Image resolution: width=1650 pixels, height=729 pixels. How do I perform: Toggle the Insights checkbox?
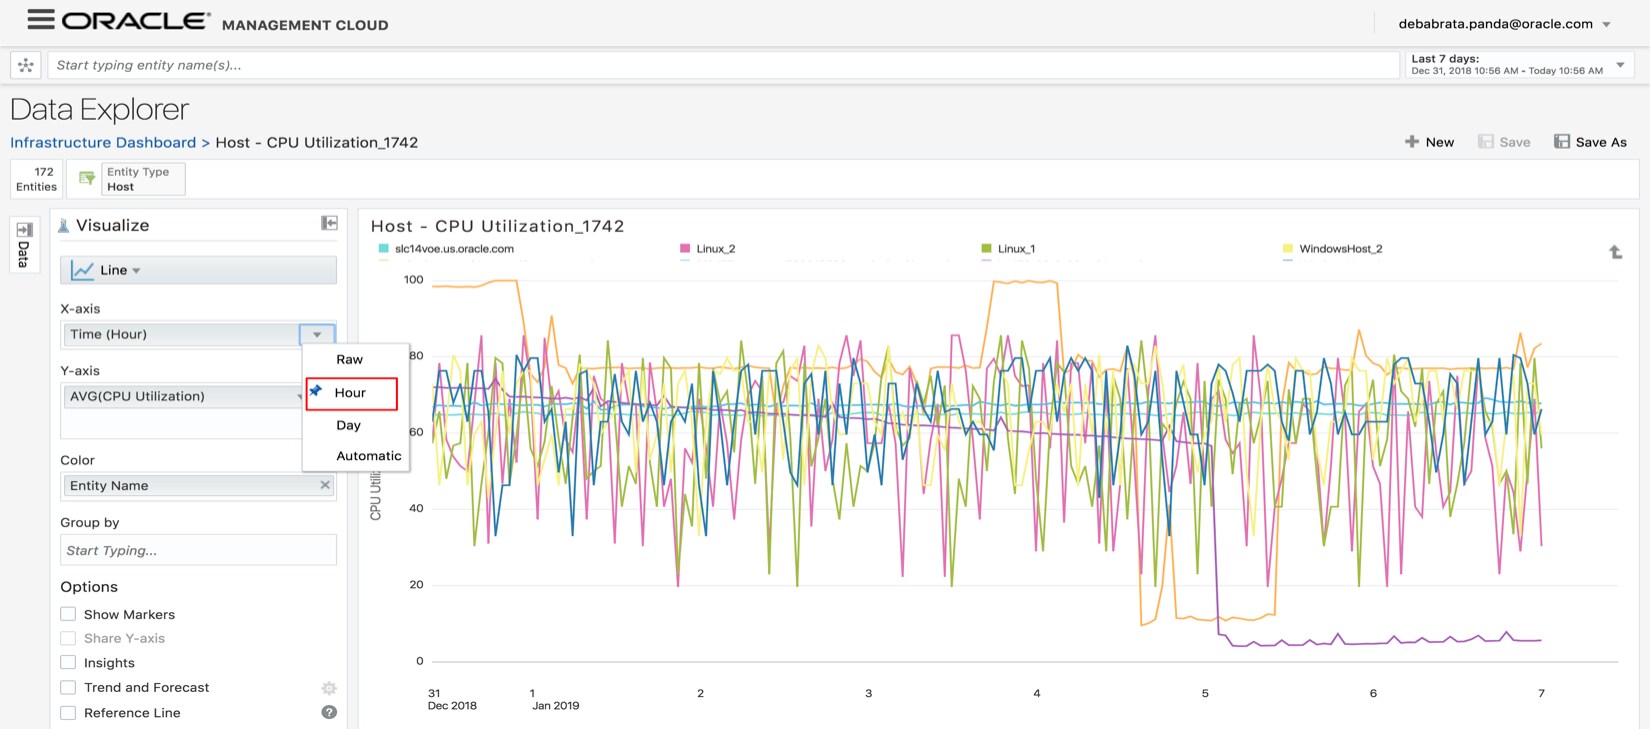point(68,662)
